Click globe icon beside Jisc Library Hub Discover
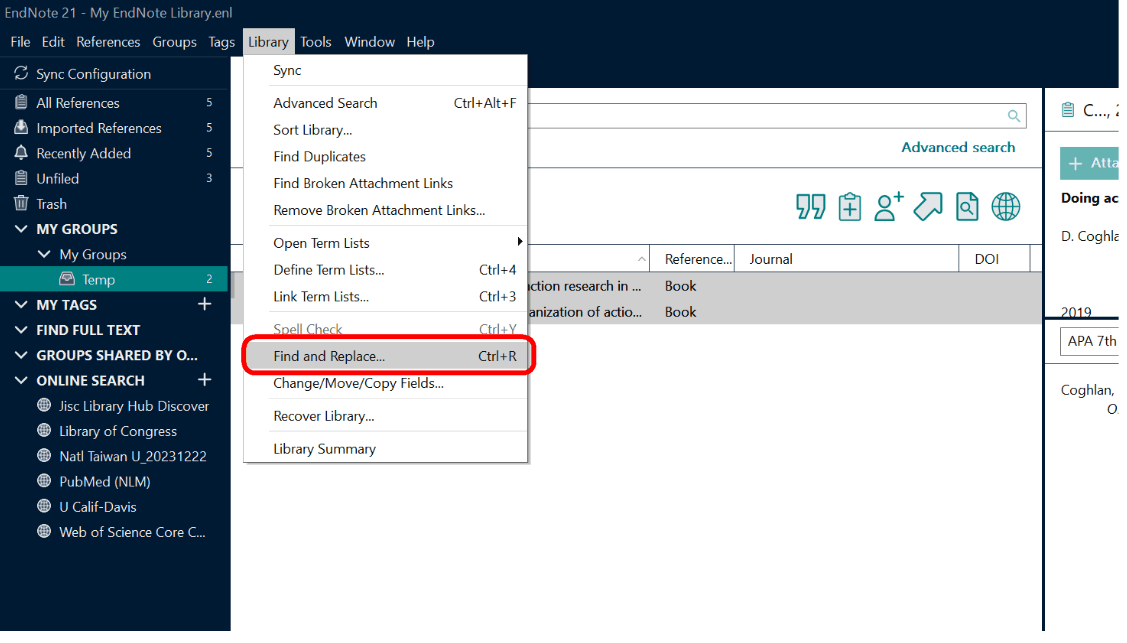 tap(44, 405)
